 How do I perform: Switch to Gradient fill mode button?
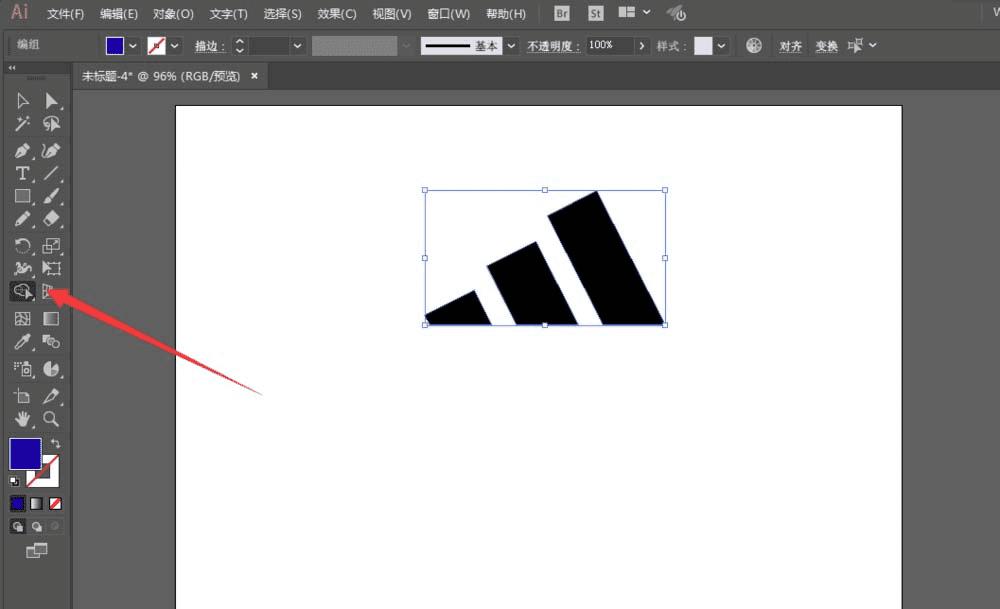coord(37,503)
